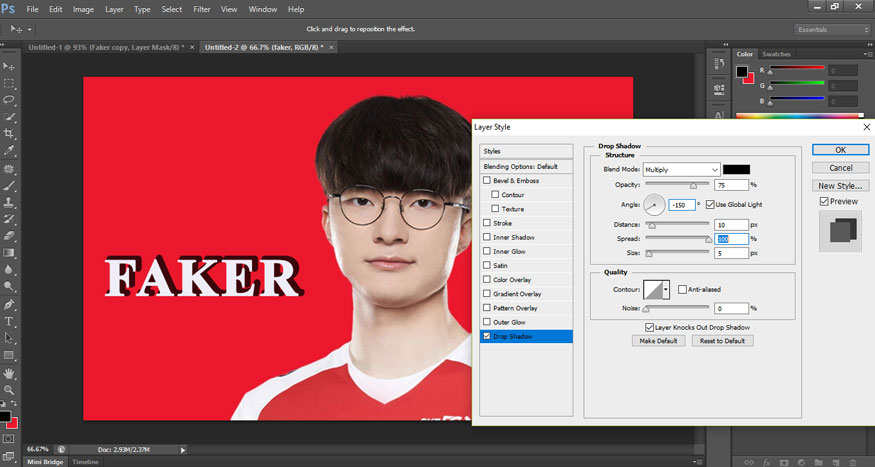Select the Healing Brush tool
The height and width of the screenshot is (467, 875).
coord(9,168)
